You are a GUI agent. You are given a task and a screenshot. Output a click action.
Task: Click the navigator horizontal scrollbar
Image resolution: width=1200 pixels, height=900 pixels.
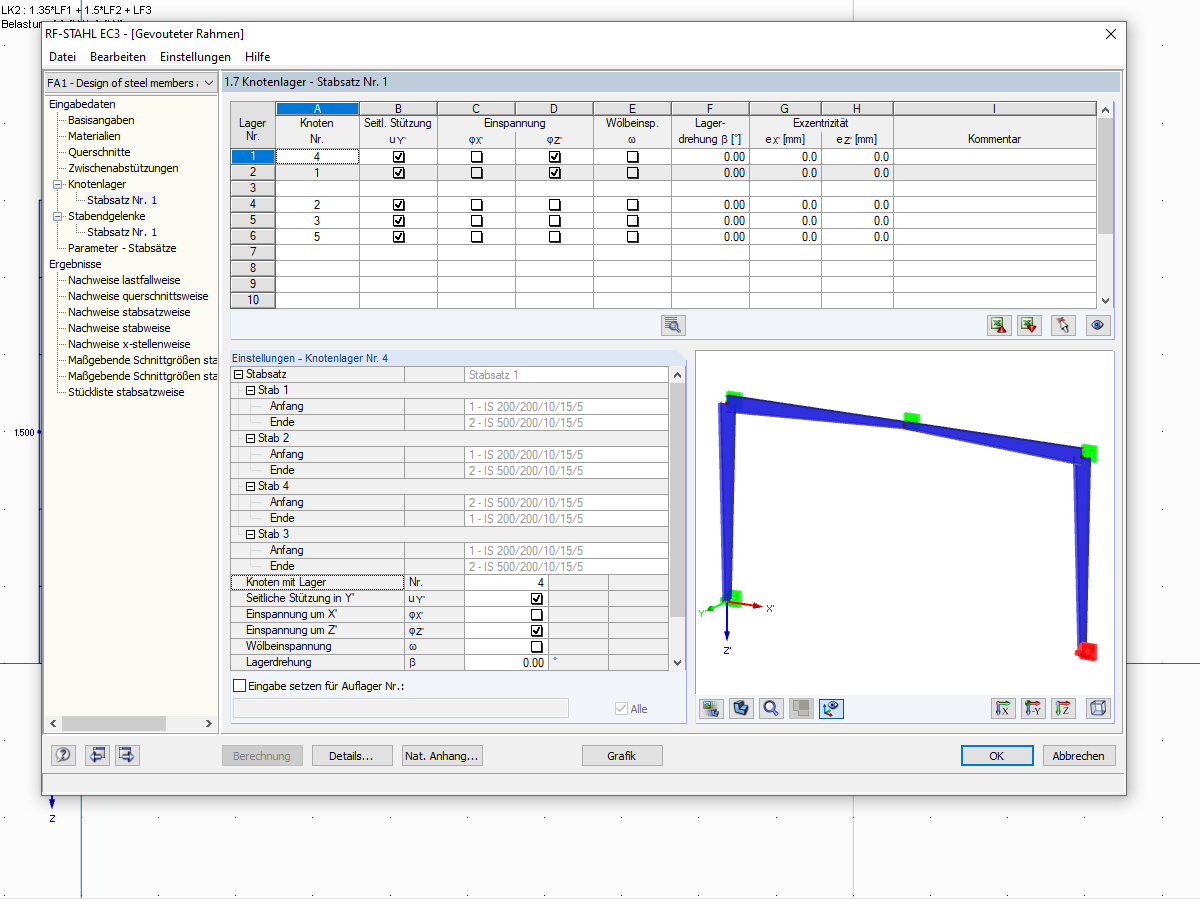[131, 723]
